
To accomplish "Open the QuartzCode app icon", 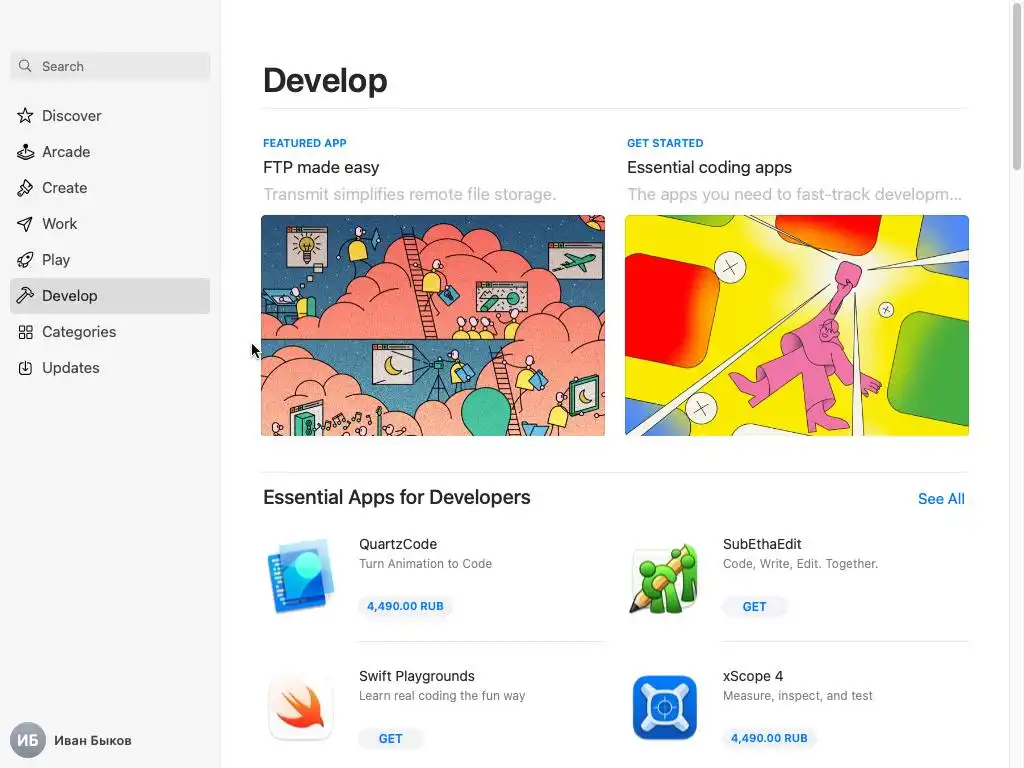I will tap(300, 575).
